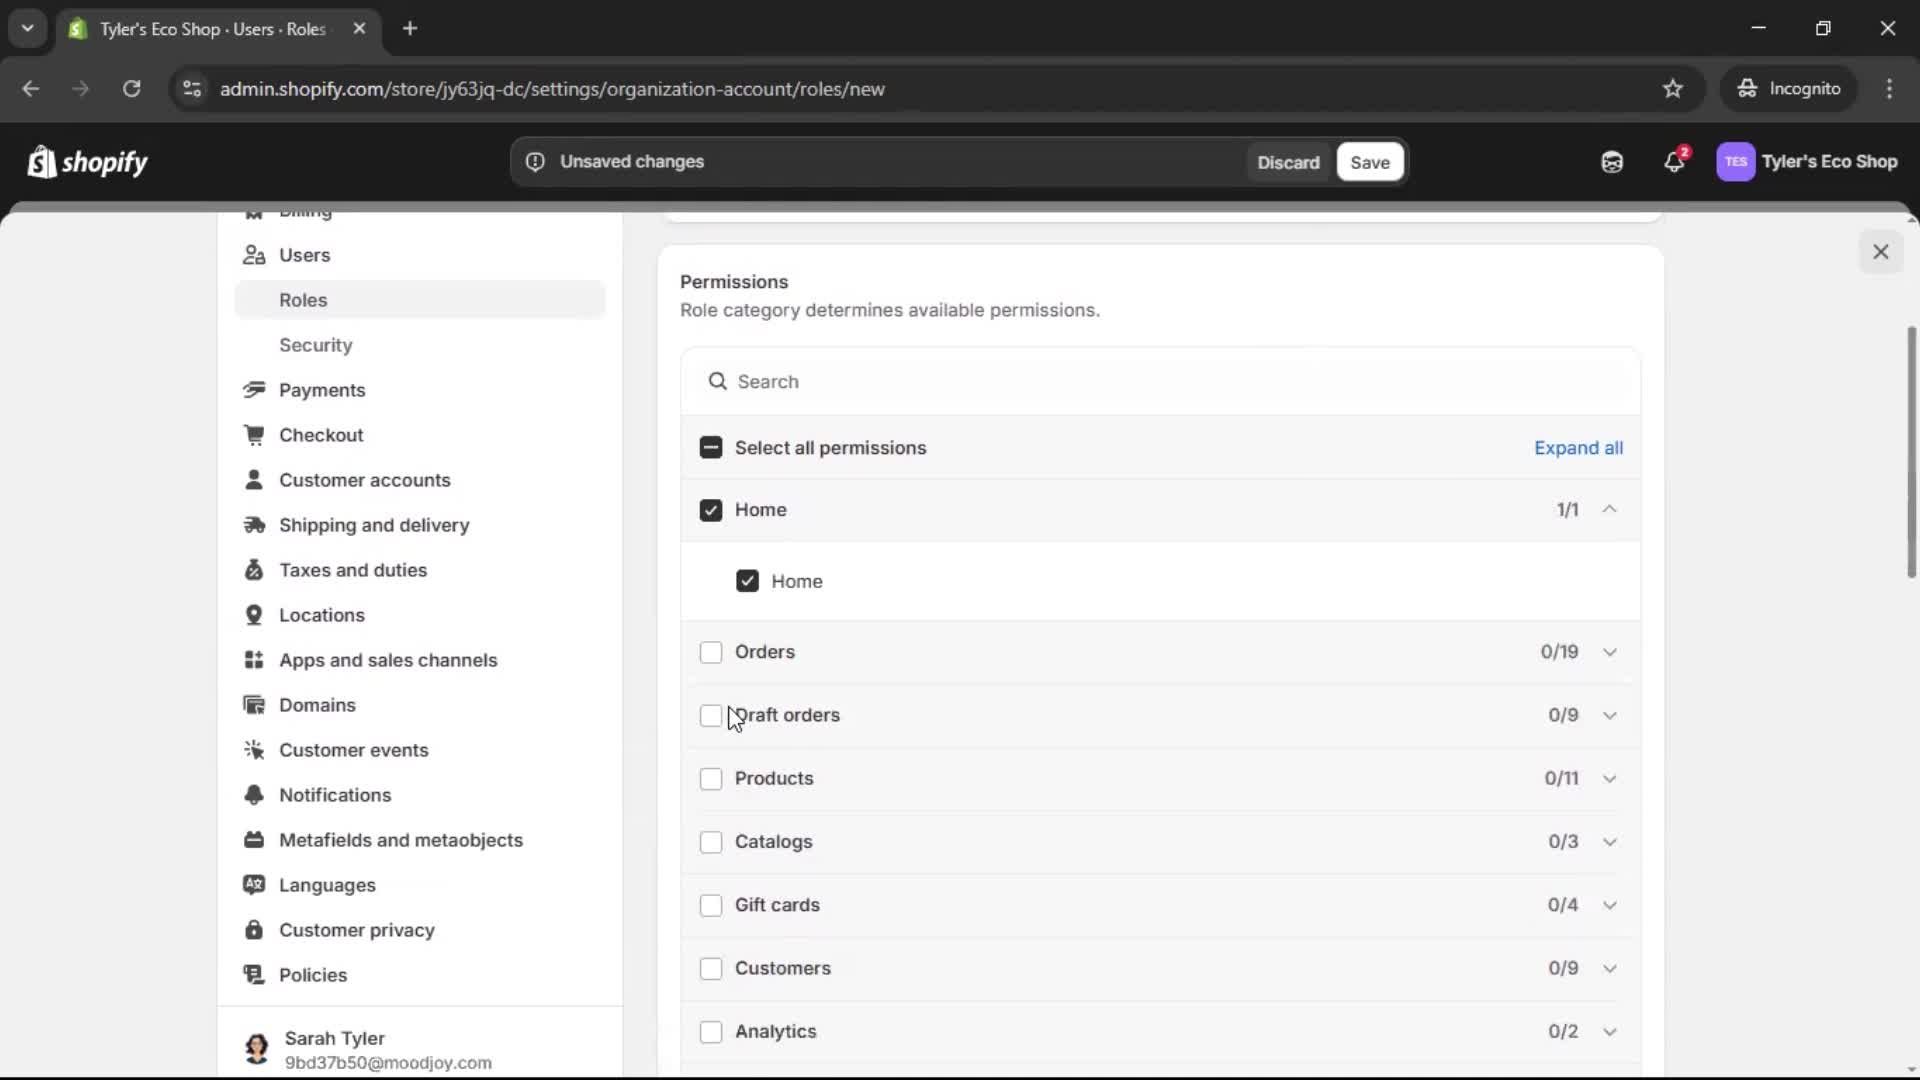The image size is (1920, 1080).
Task: Click the Users icon in the sidebar
Action: pyautogui.click(x=255, y=255)
